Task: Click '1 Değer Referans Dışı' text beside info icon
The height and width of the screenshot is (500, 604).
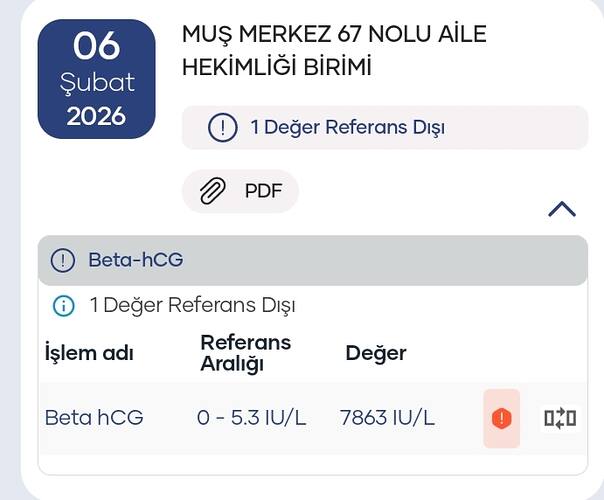Action: click(192, 305)
